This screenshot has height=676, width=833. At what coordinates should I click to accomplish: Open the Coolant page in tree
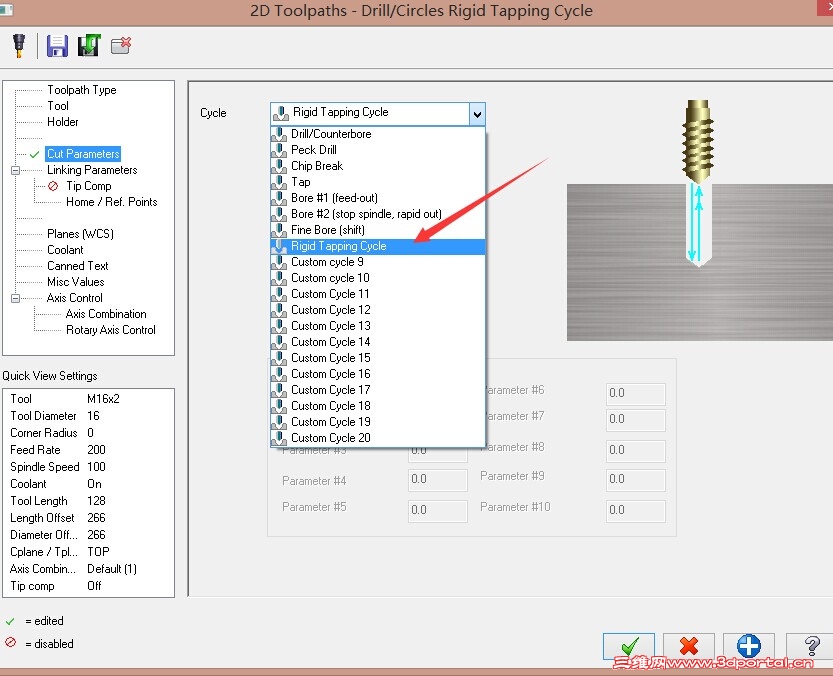tap(65, 250)
